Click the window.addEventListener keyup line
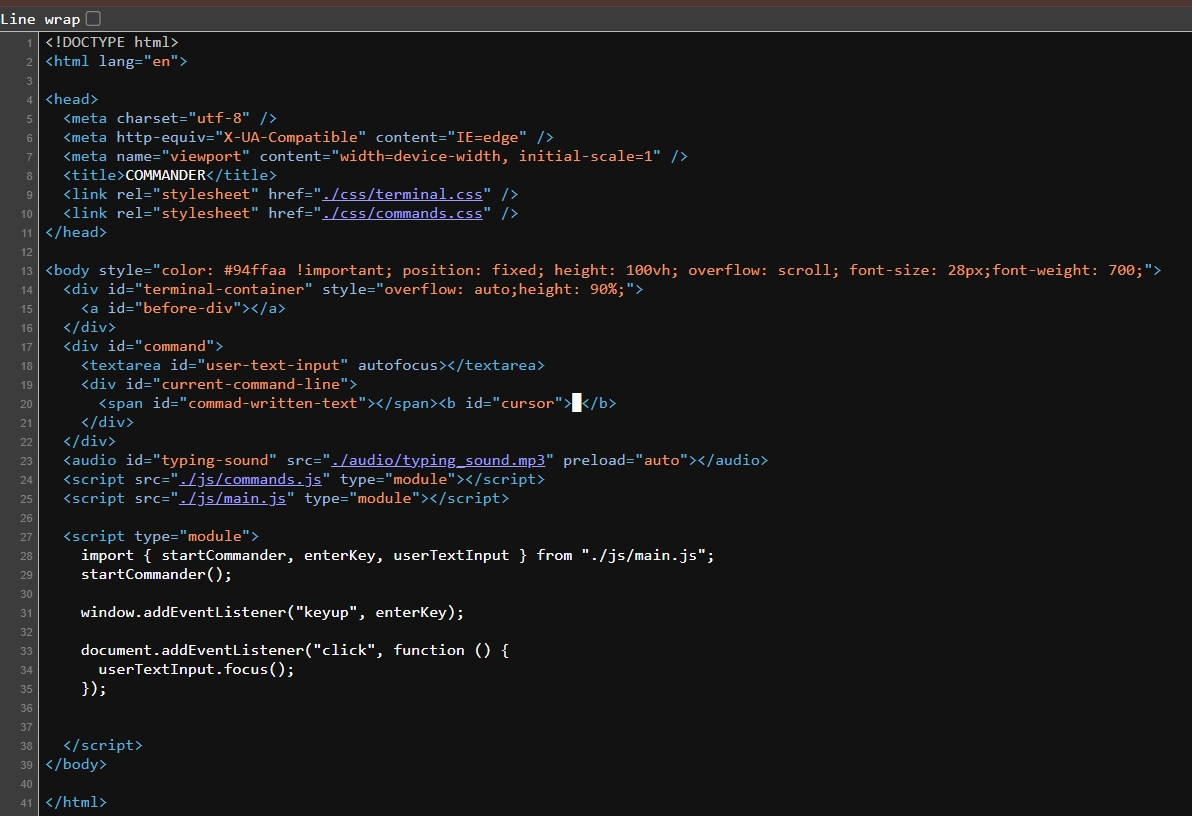1192x816 pixels. click(x=272, y=612)
